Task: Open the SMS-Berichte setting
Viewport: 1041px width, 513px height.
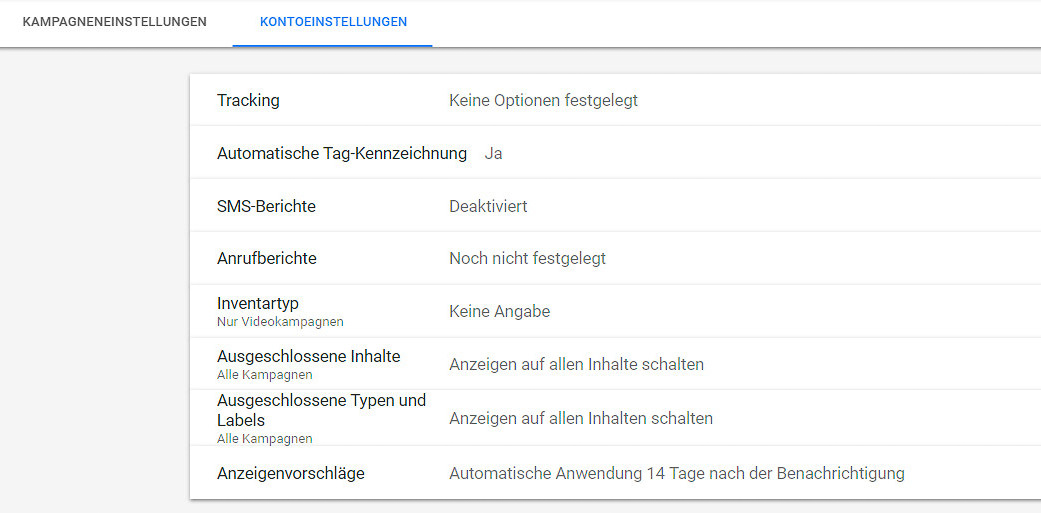Action: click(266, 206)
